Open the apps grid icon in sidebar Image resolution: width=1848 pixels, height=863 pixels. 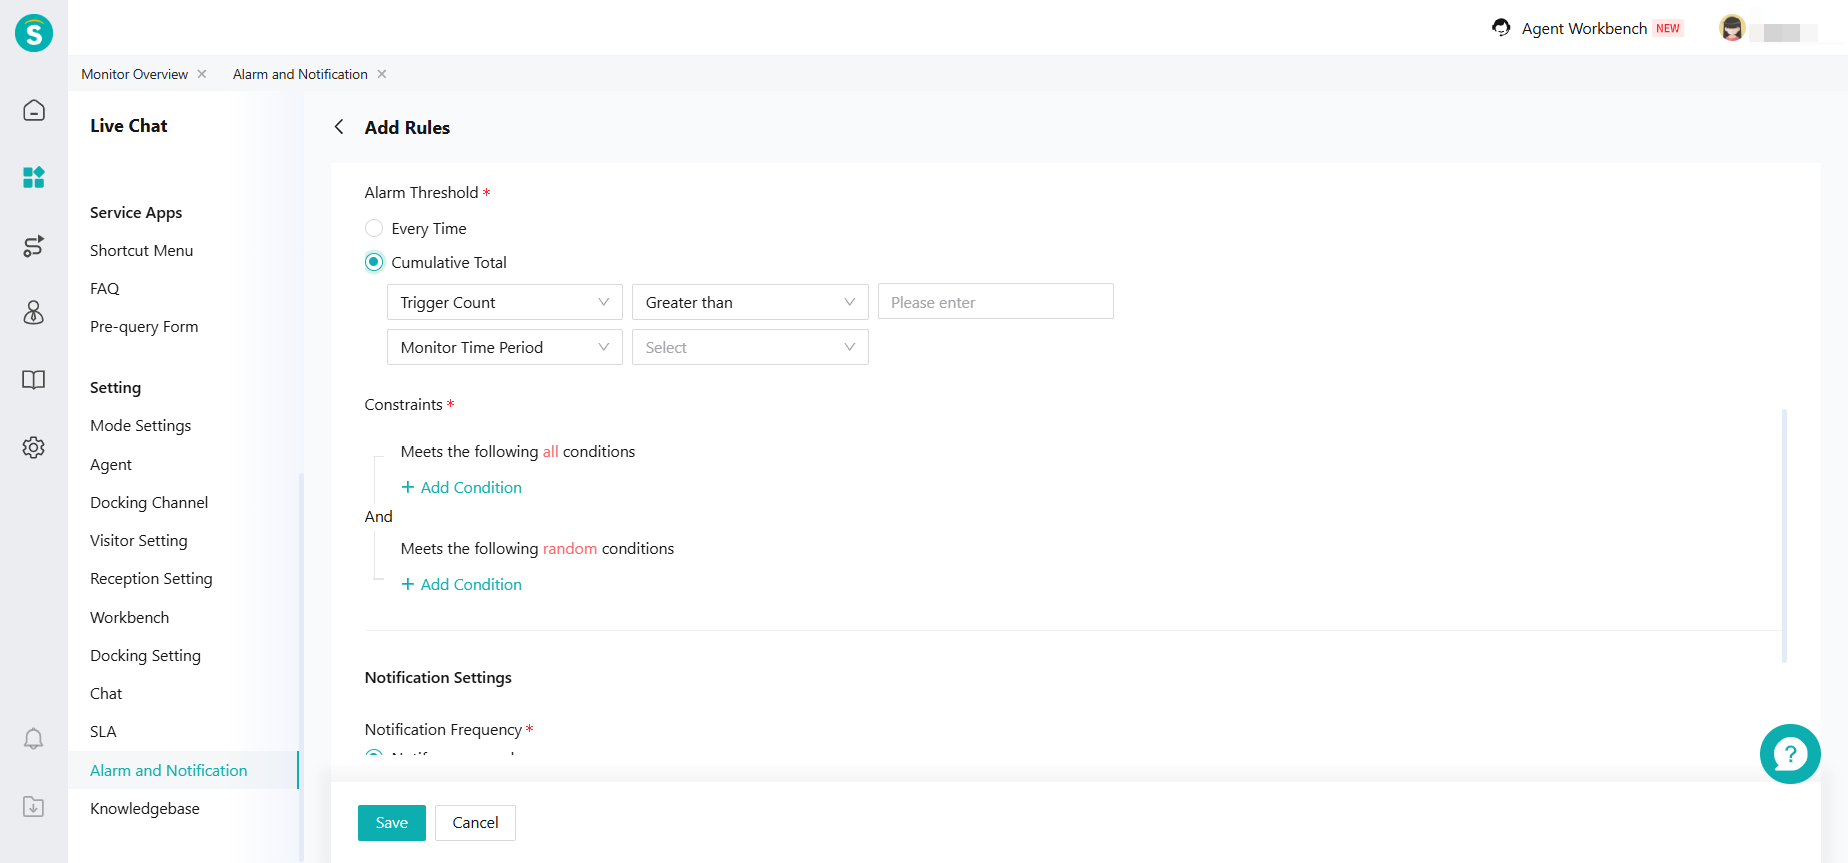click(x=34, y=177)
